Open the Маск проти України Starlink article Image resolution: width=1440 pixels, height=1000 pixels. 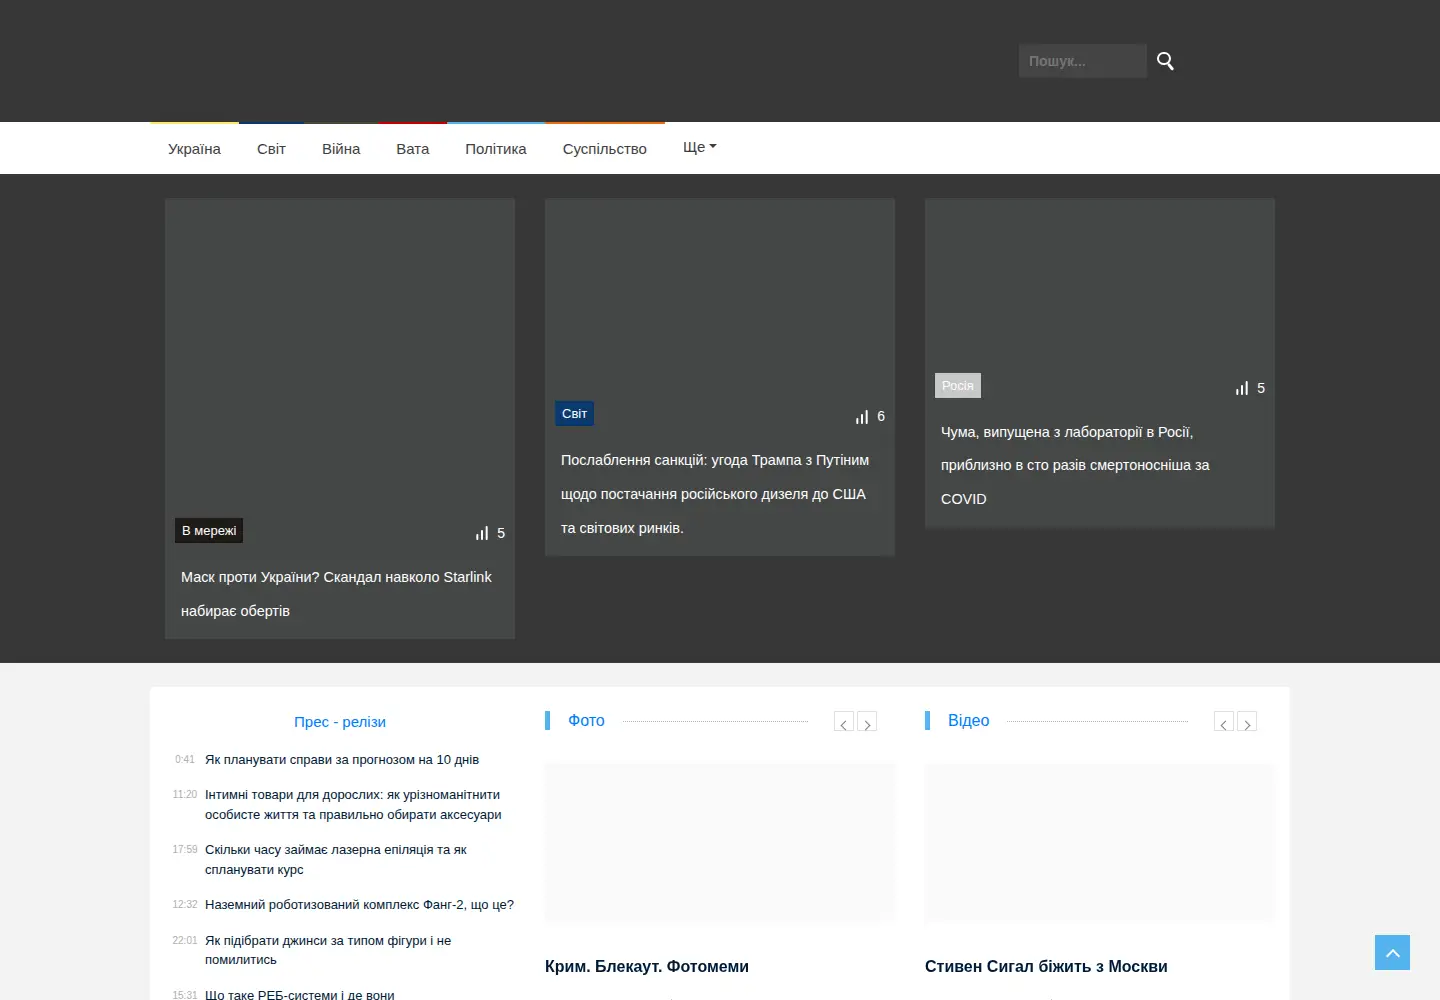pos(336,594)
